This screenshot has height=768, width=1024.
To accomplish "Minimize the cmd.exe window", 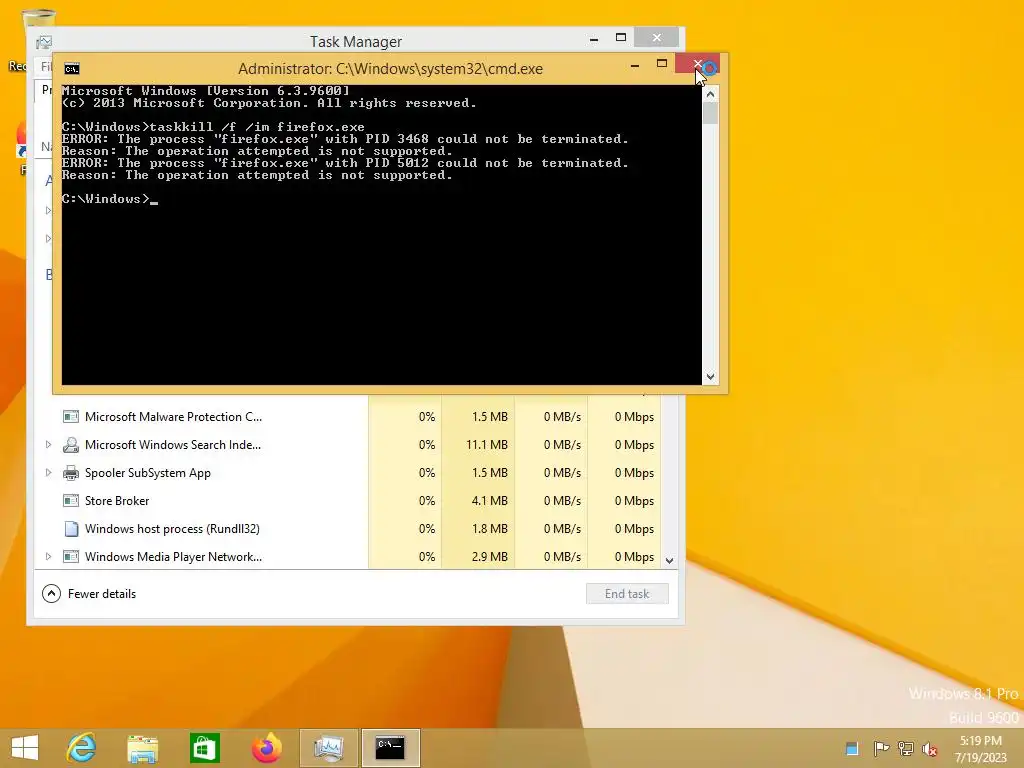I will click(x=635, y=65).
